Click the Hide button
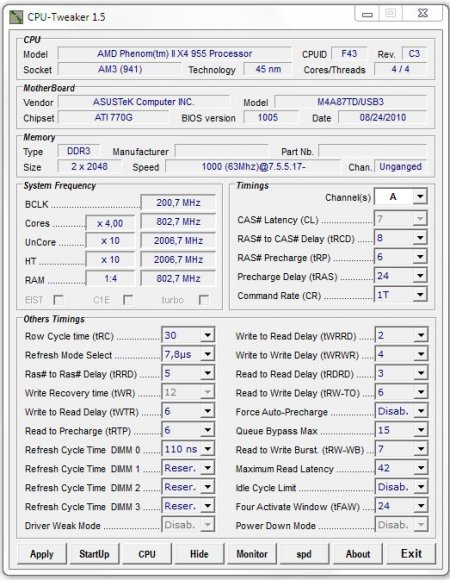Screen dimensions: 450x580 [x=199, y=554]
